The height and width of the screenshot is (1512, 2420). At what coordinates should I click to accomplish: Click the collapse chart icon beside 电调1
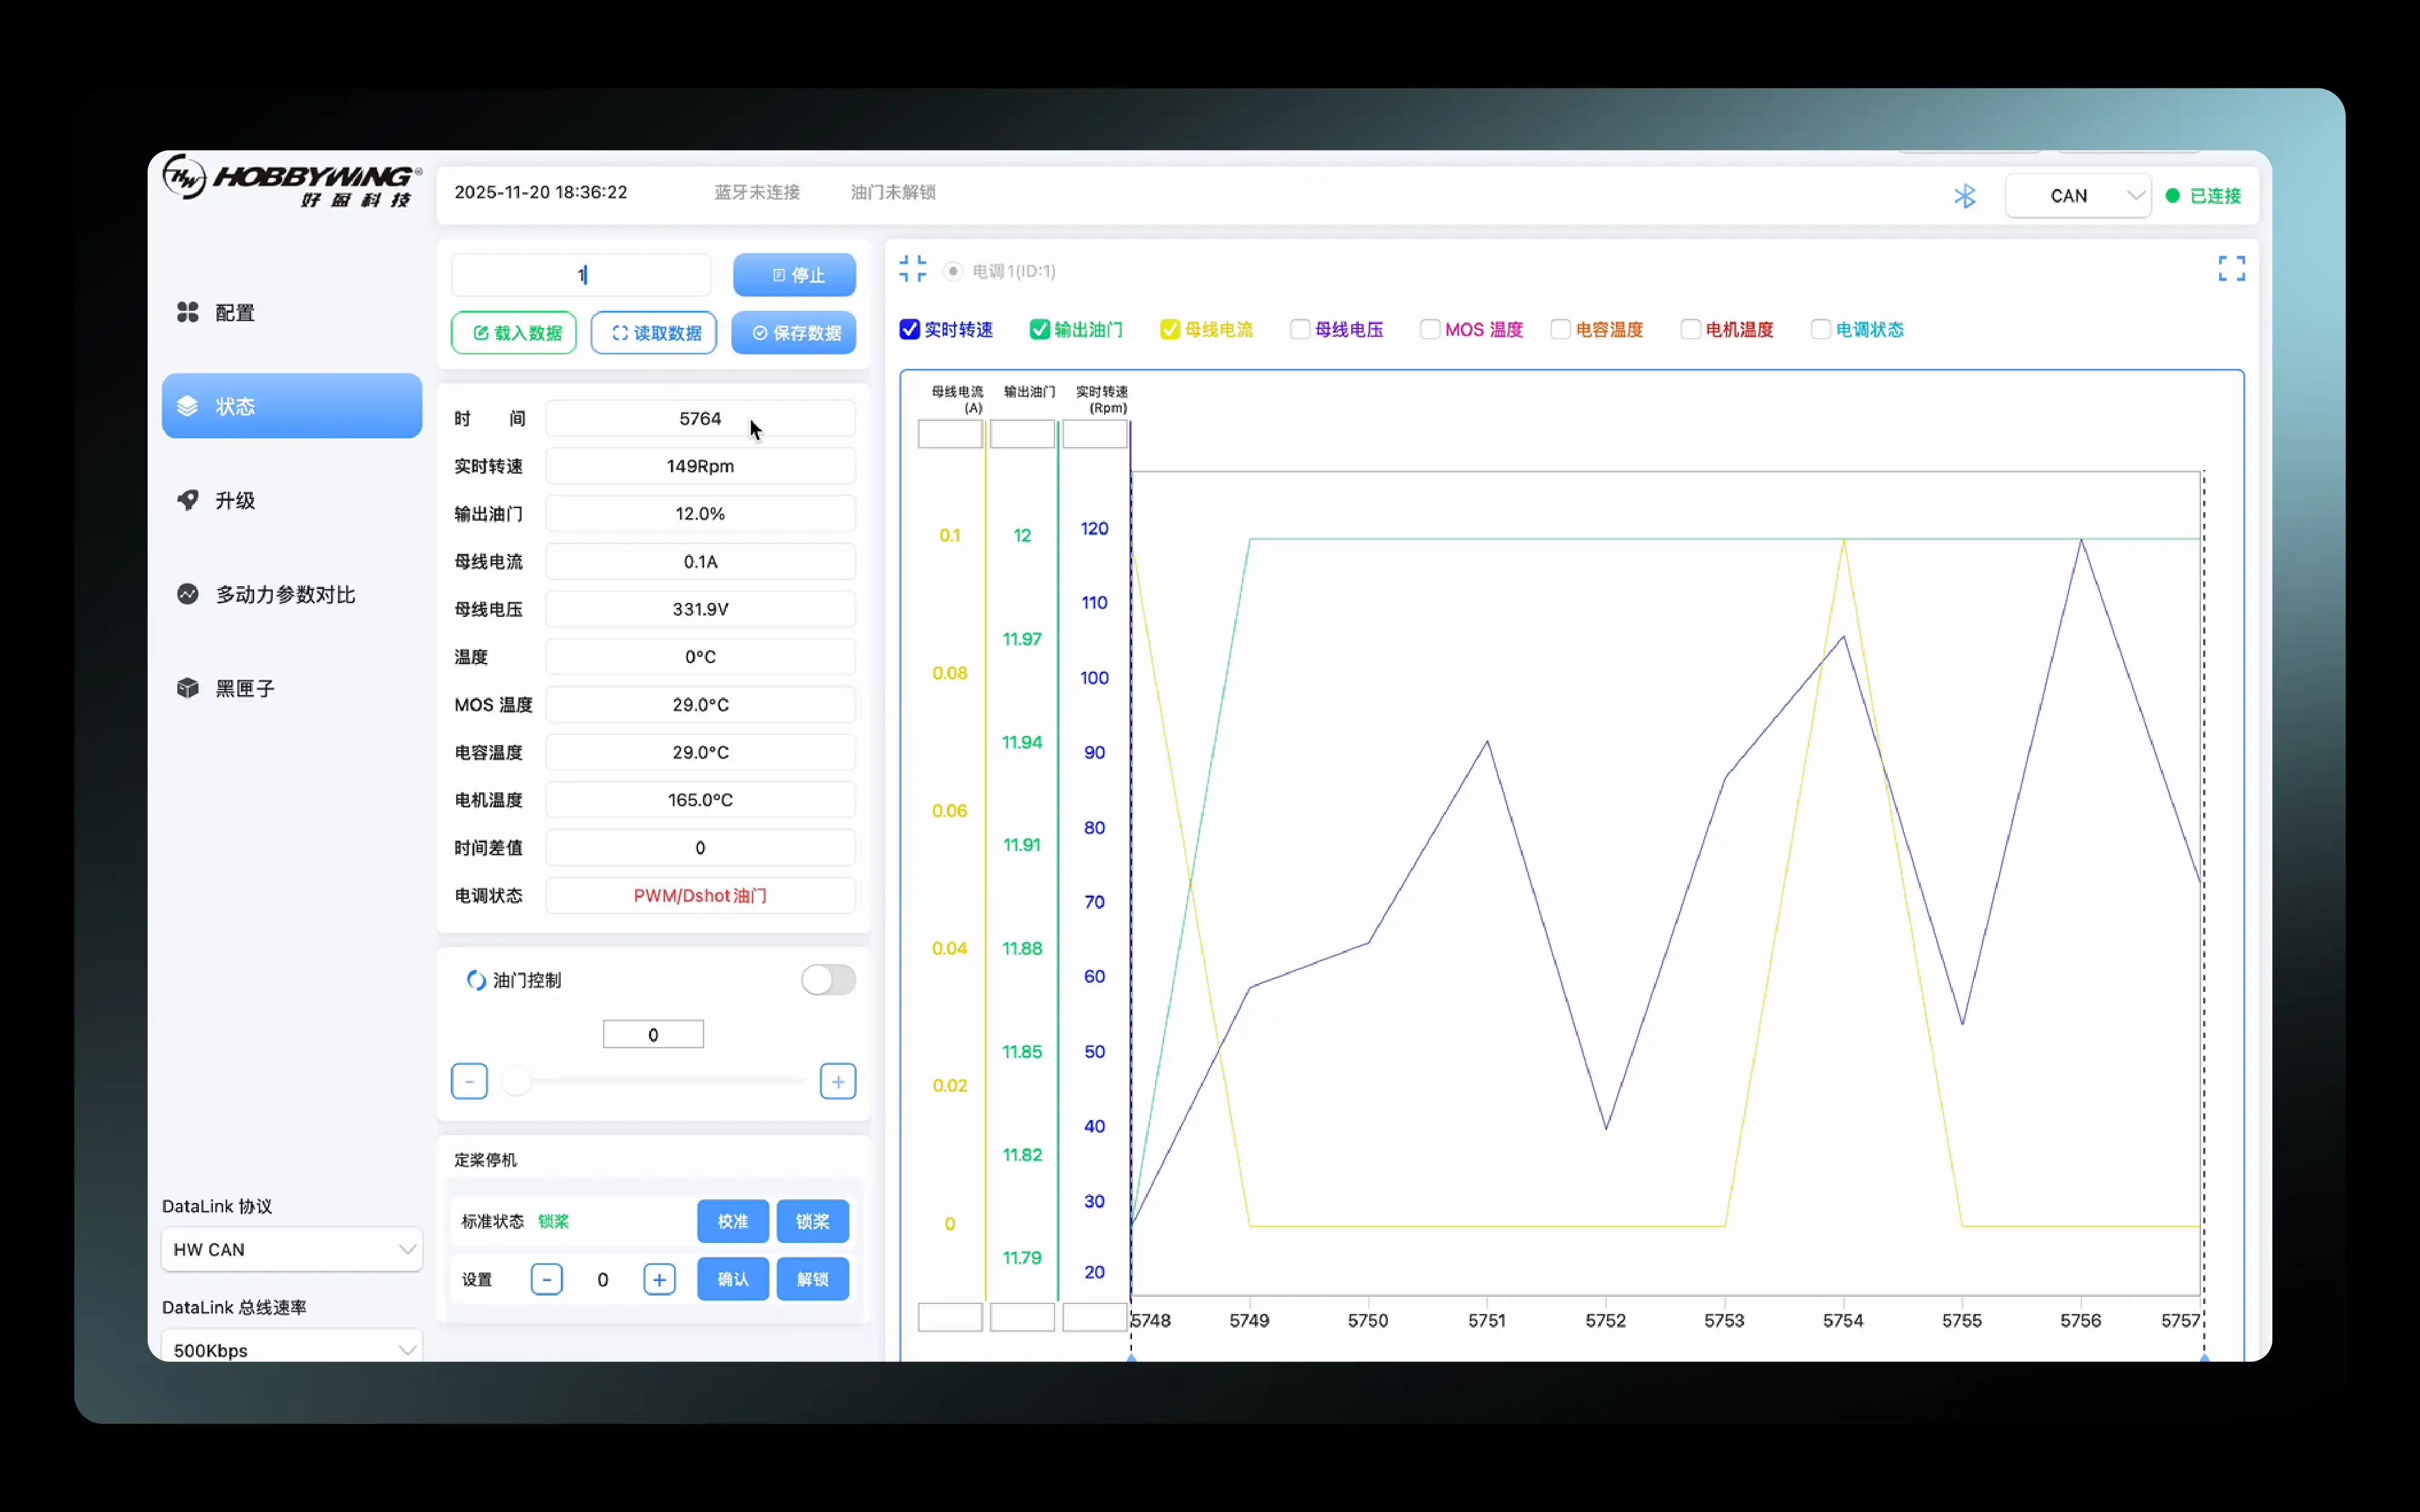912,269
